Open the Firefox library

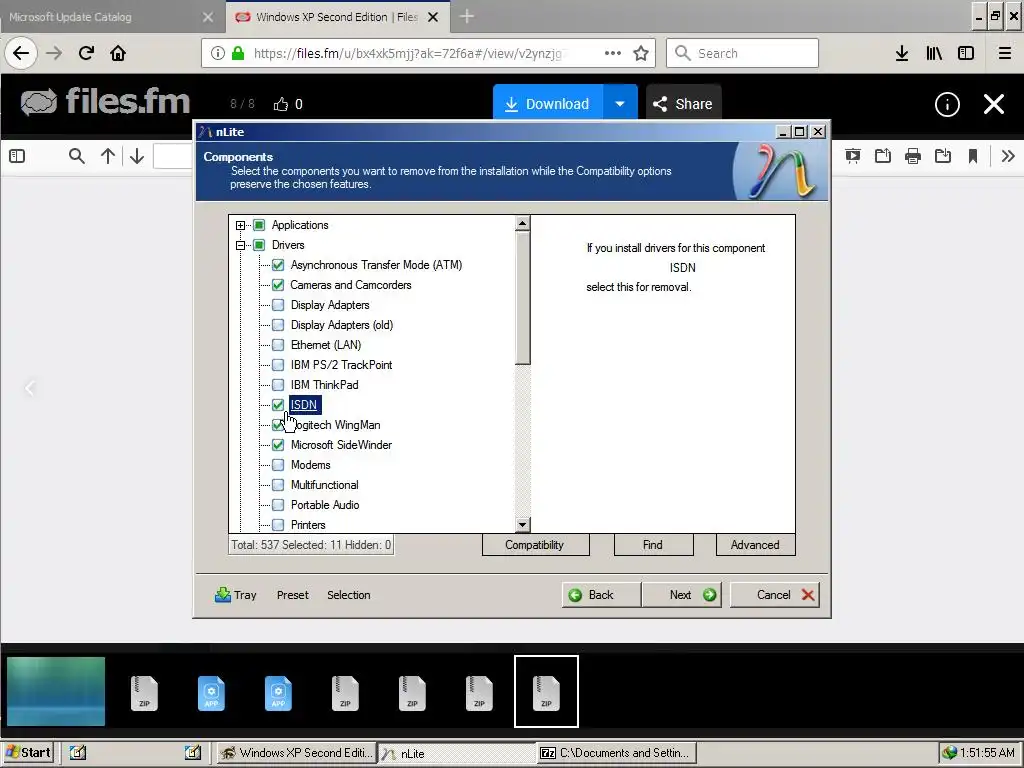pos(934,53)
